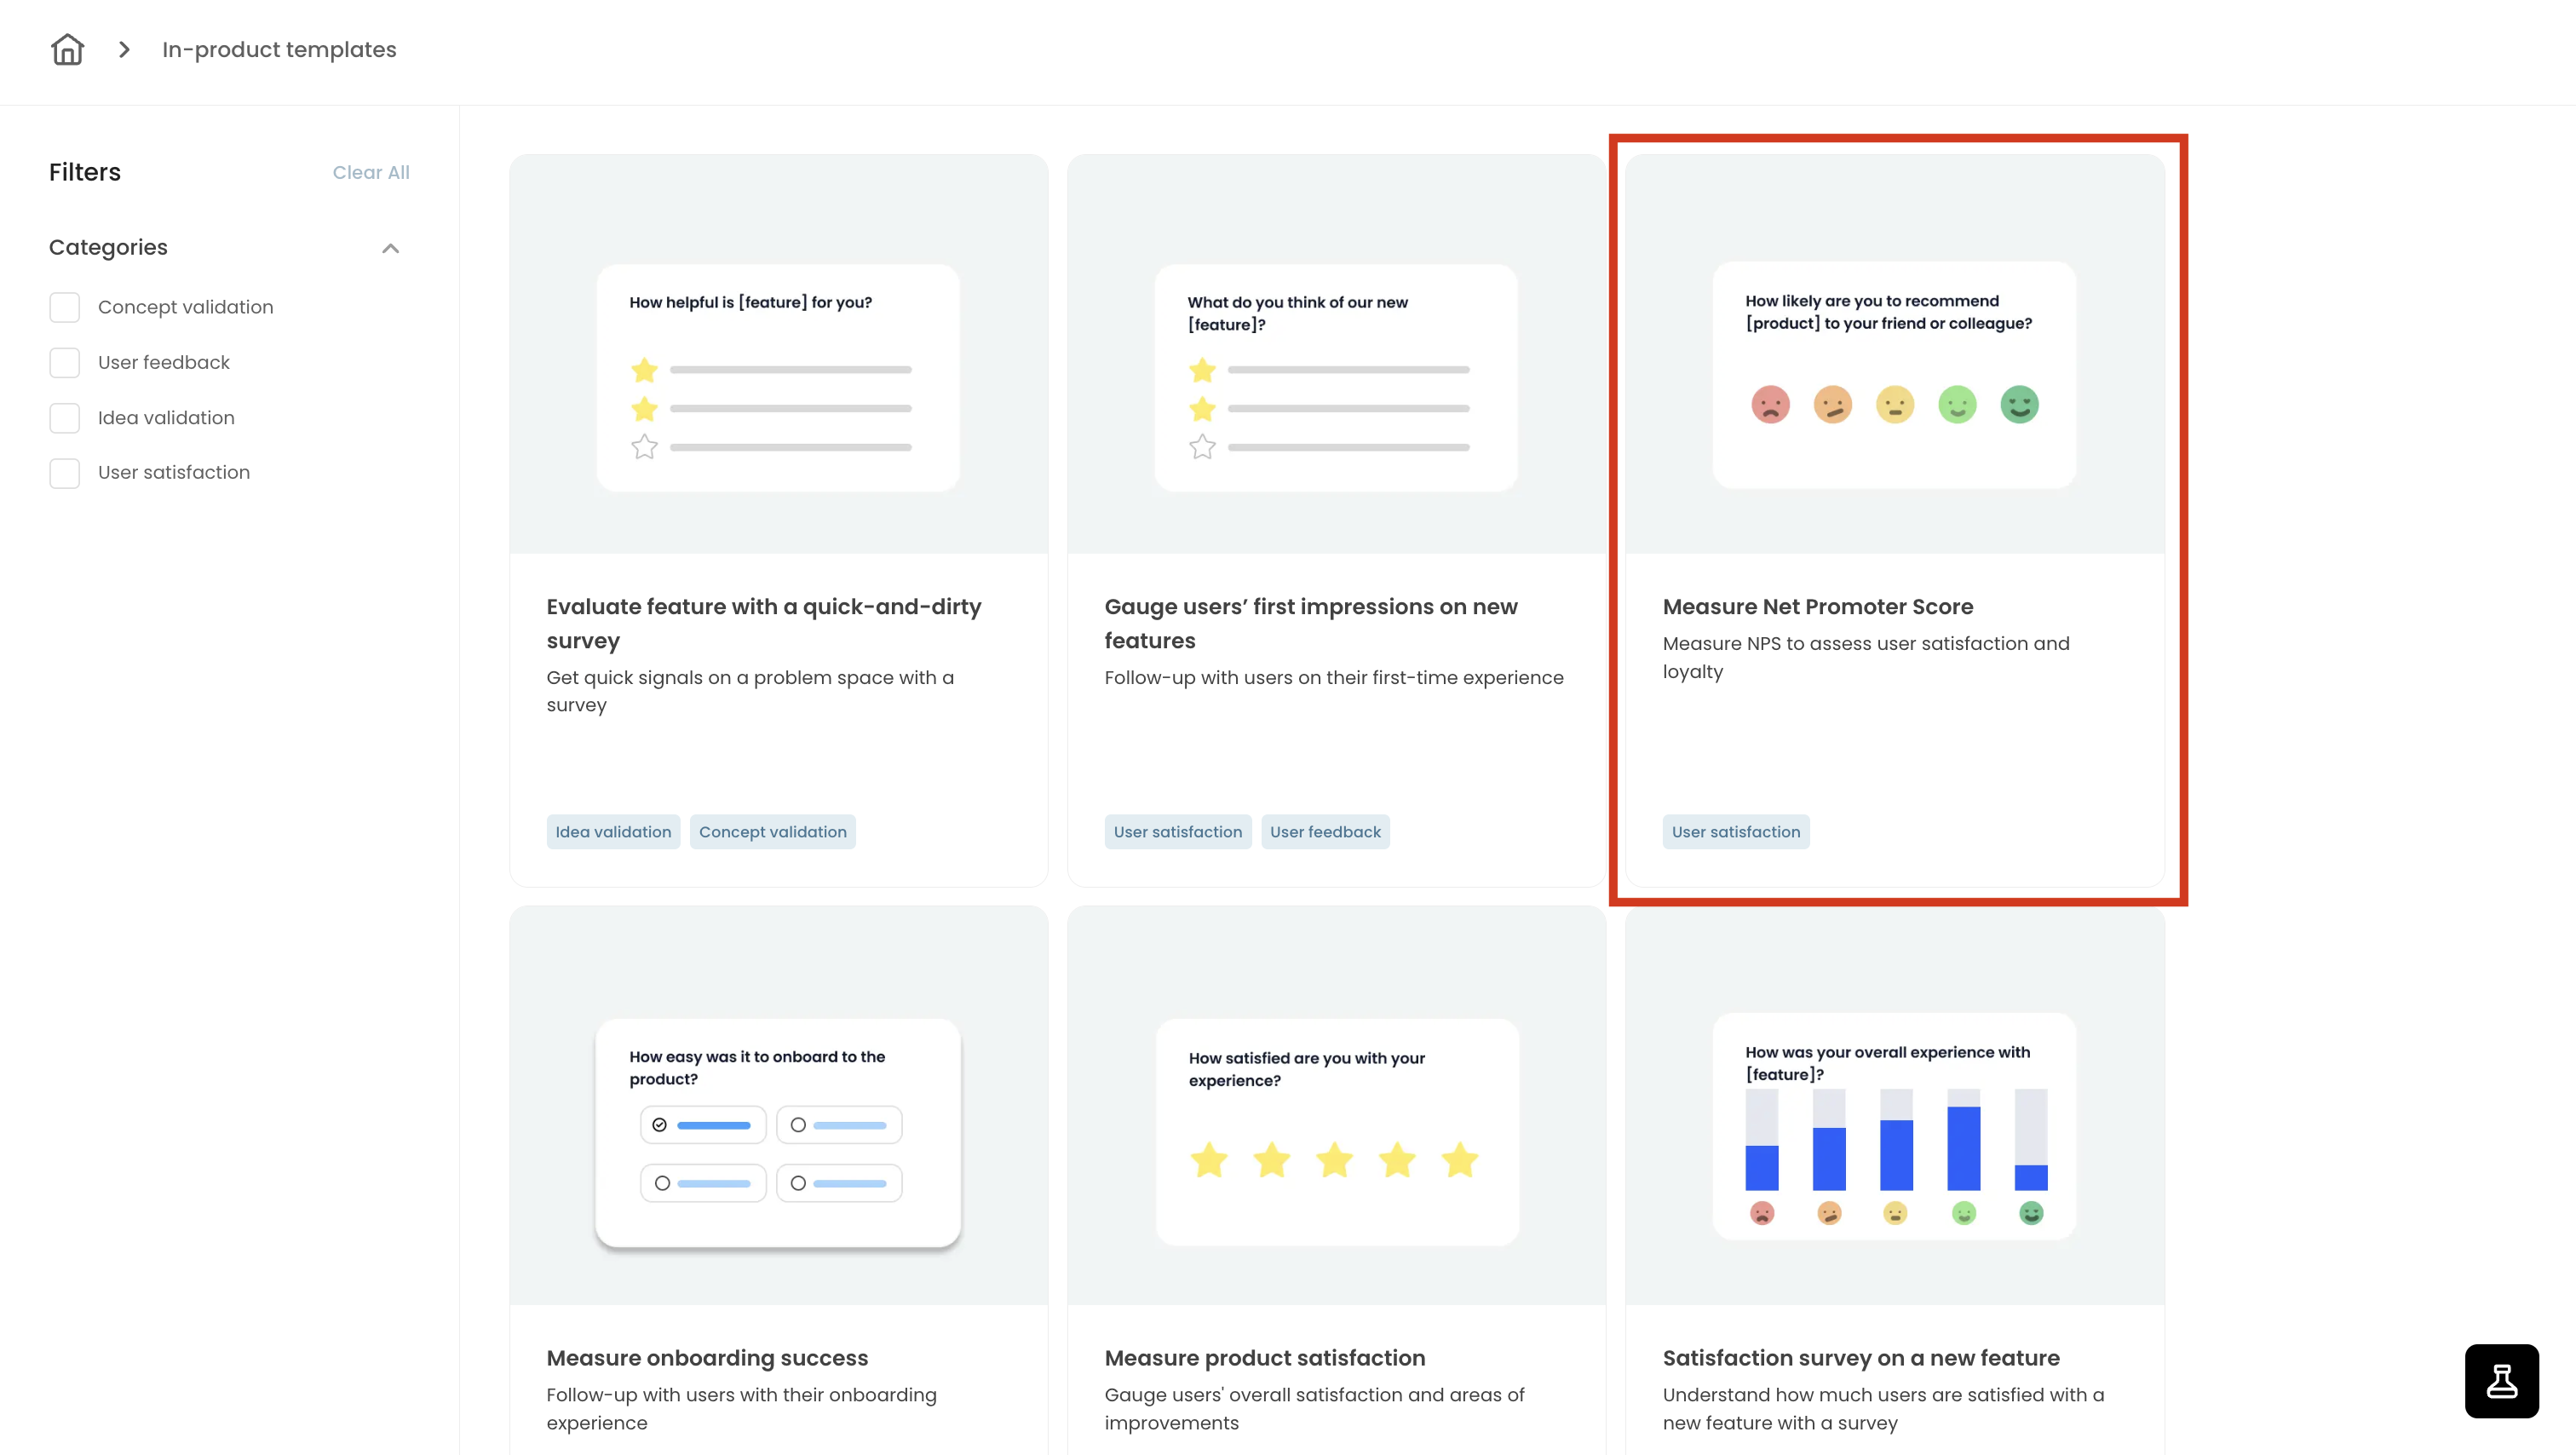Click the fifth star in How satisfied preview
The image size is (2576, 1455).
point(1459,1160)
